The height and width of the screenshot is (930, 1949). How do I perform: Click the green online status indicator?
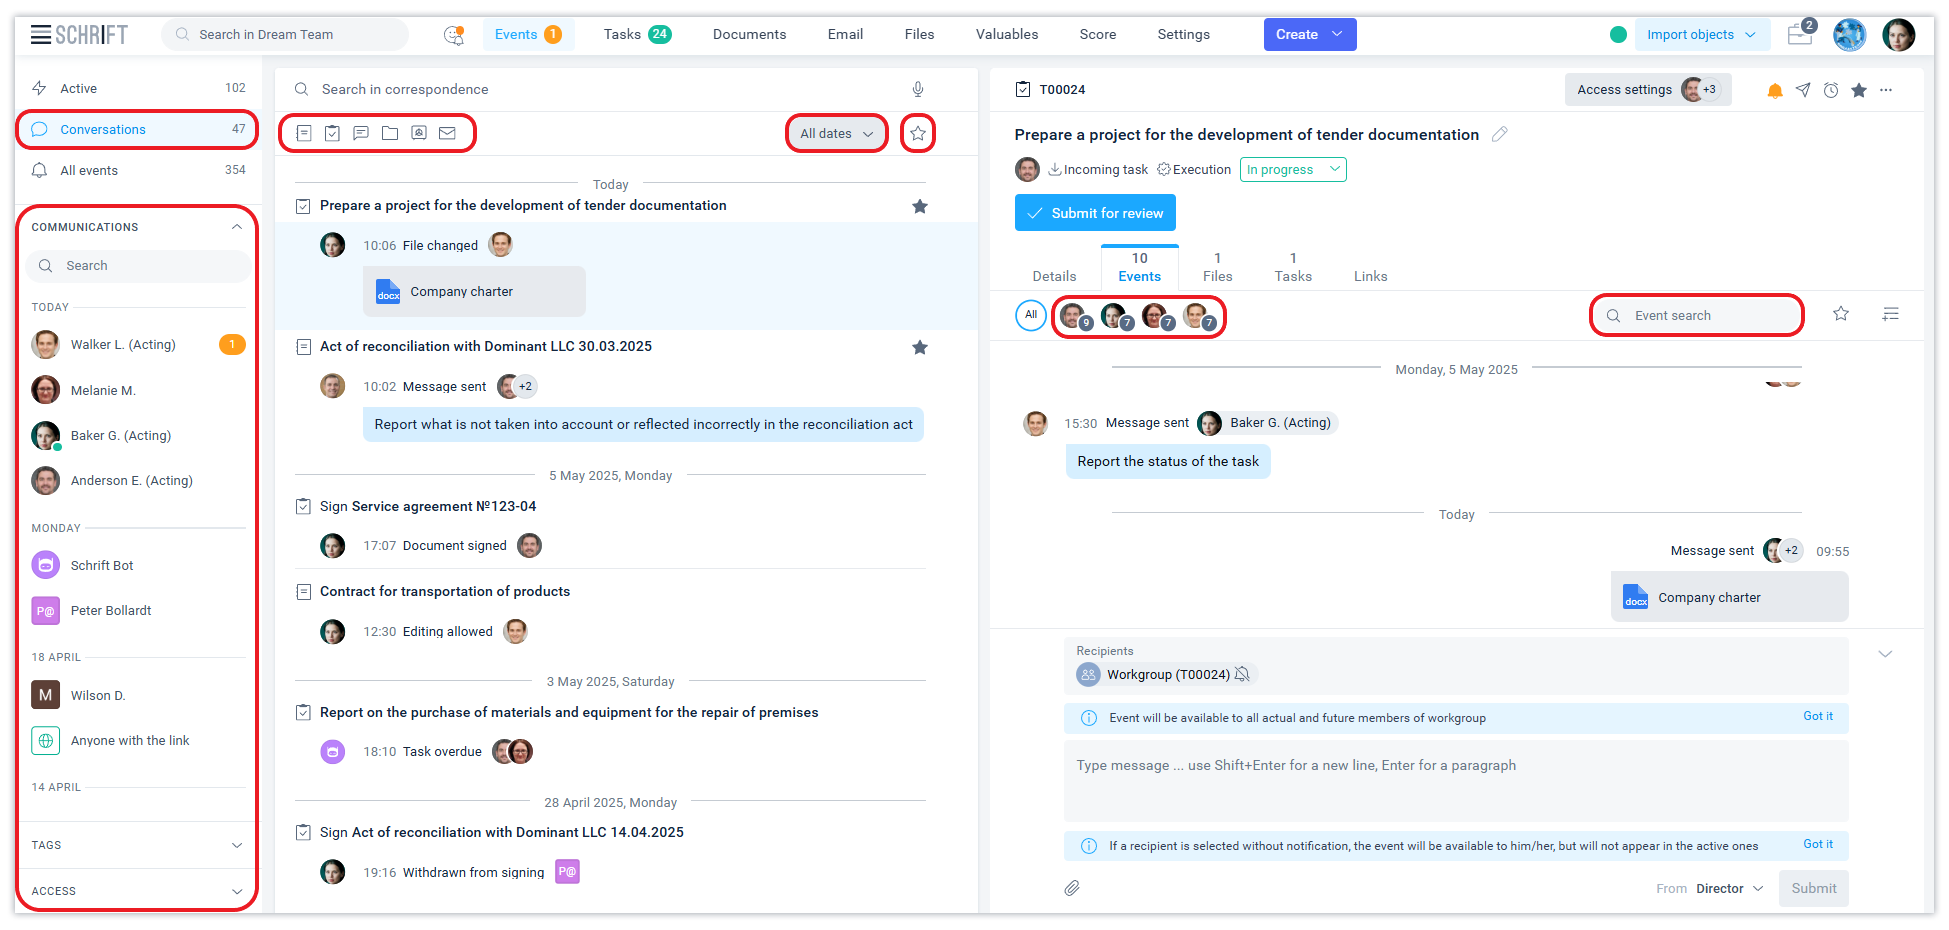click(x=1618, y=34)
